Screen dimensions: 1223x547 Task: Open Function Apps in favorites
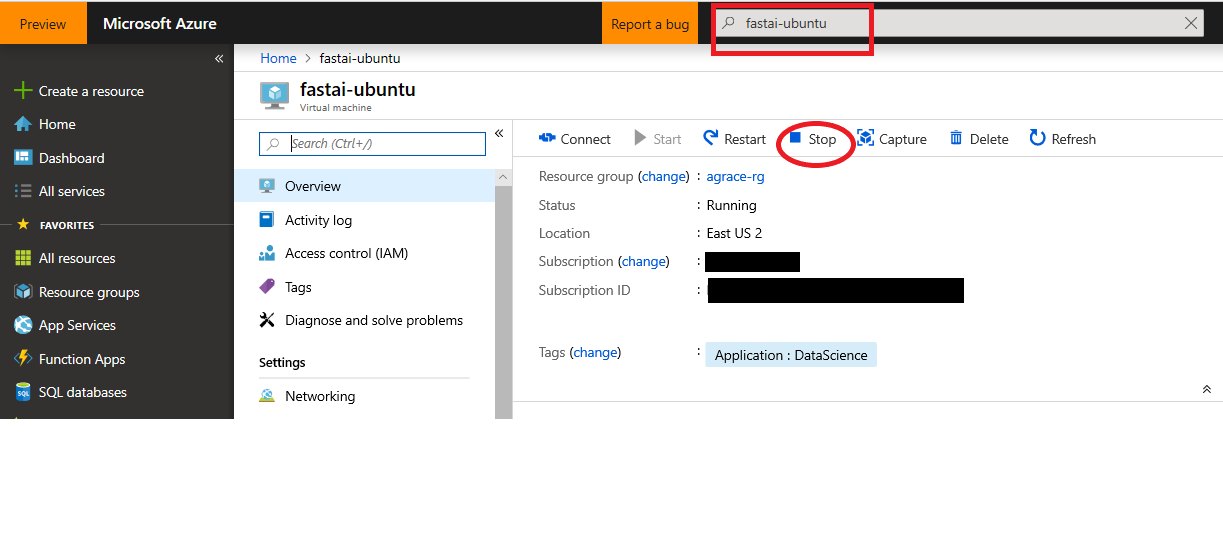81,359
